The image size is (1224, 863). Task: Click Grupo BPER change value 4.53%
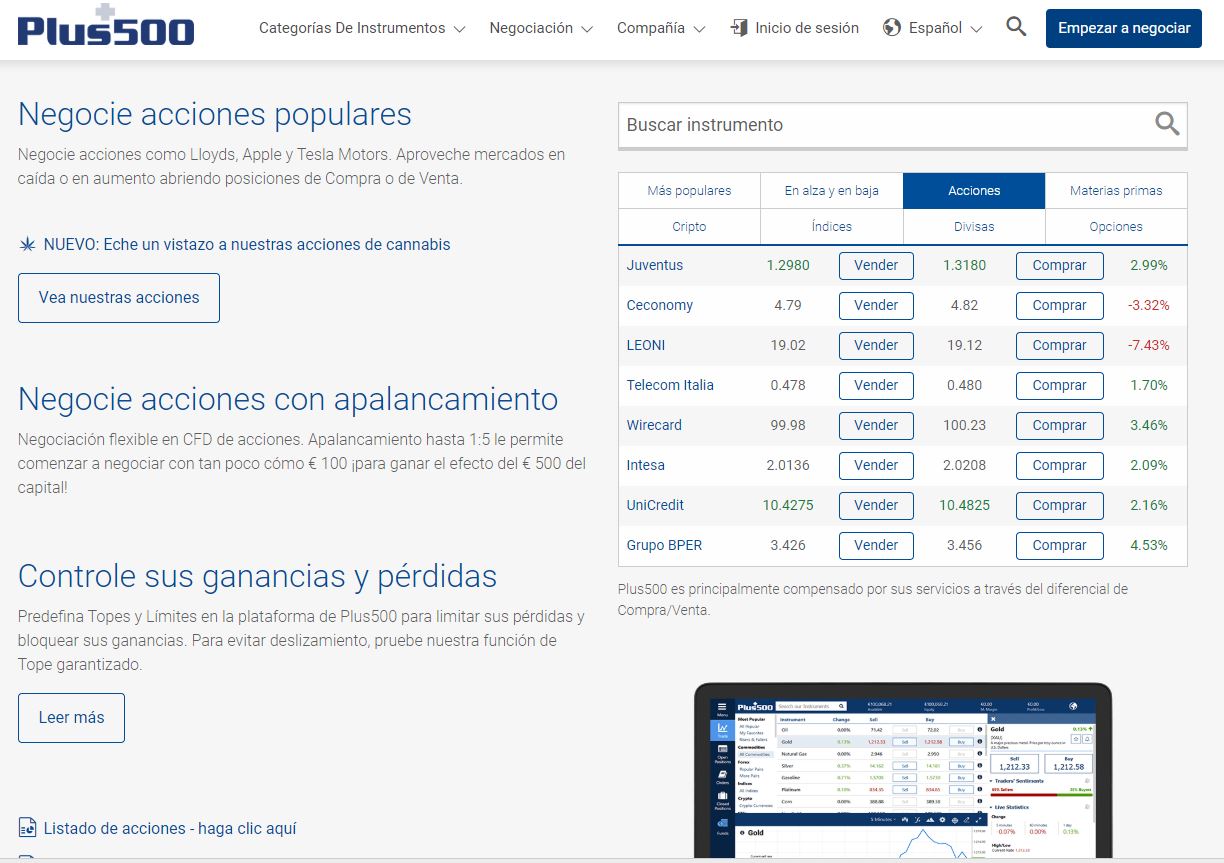pyautogui.click(x=1149, y=545)
